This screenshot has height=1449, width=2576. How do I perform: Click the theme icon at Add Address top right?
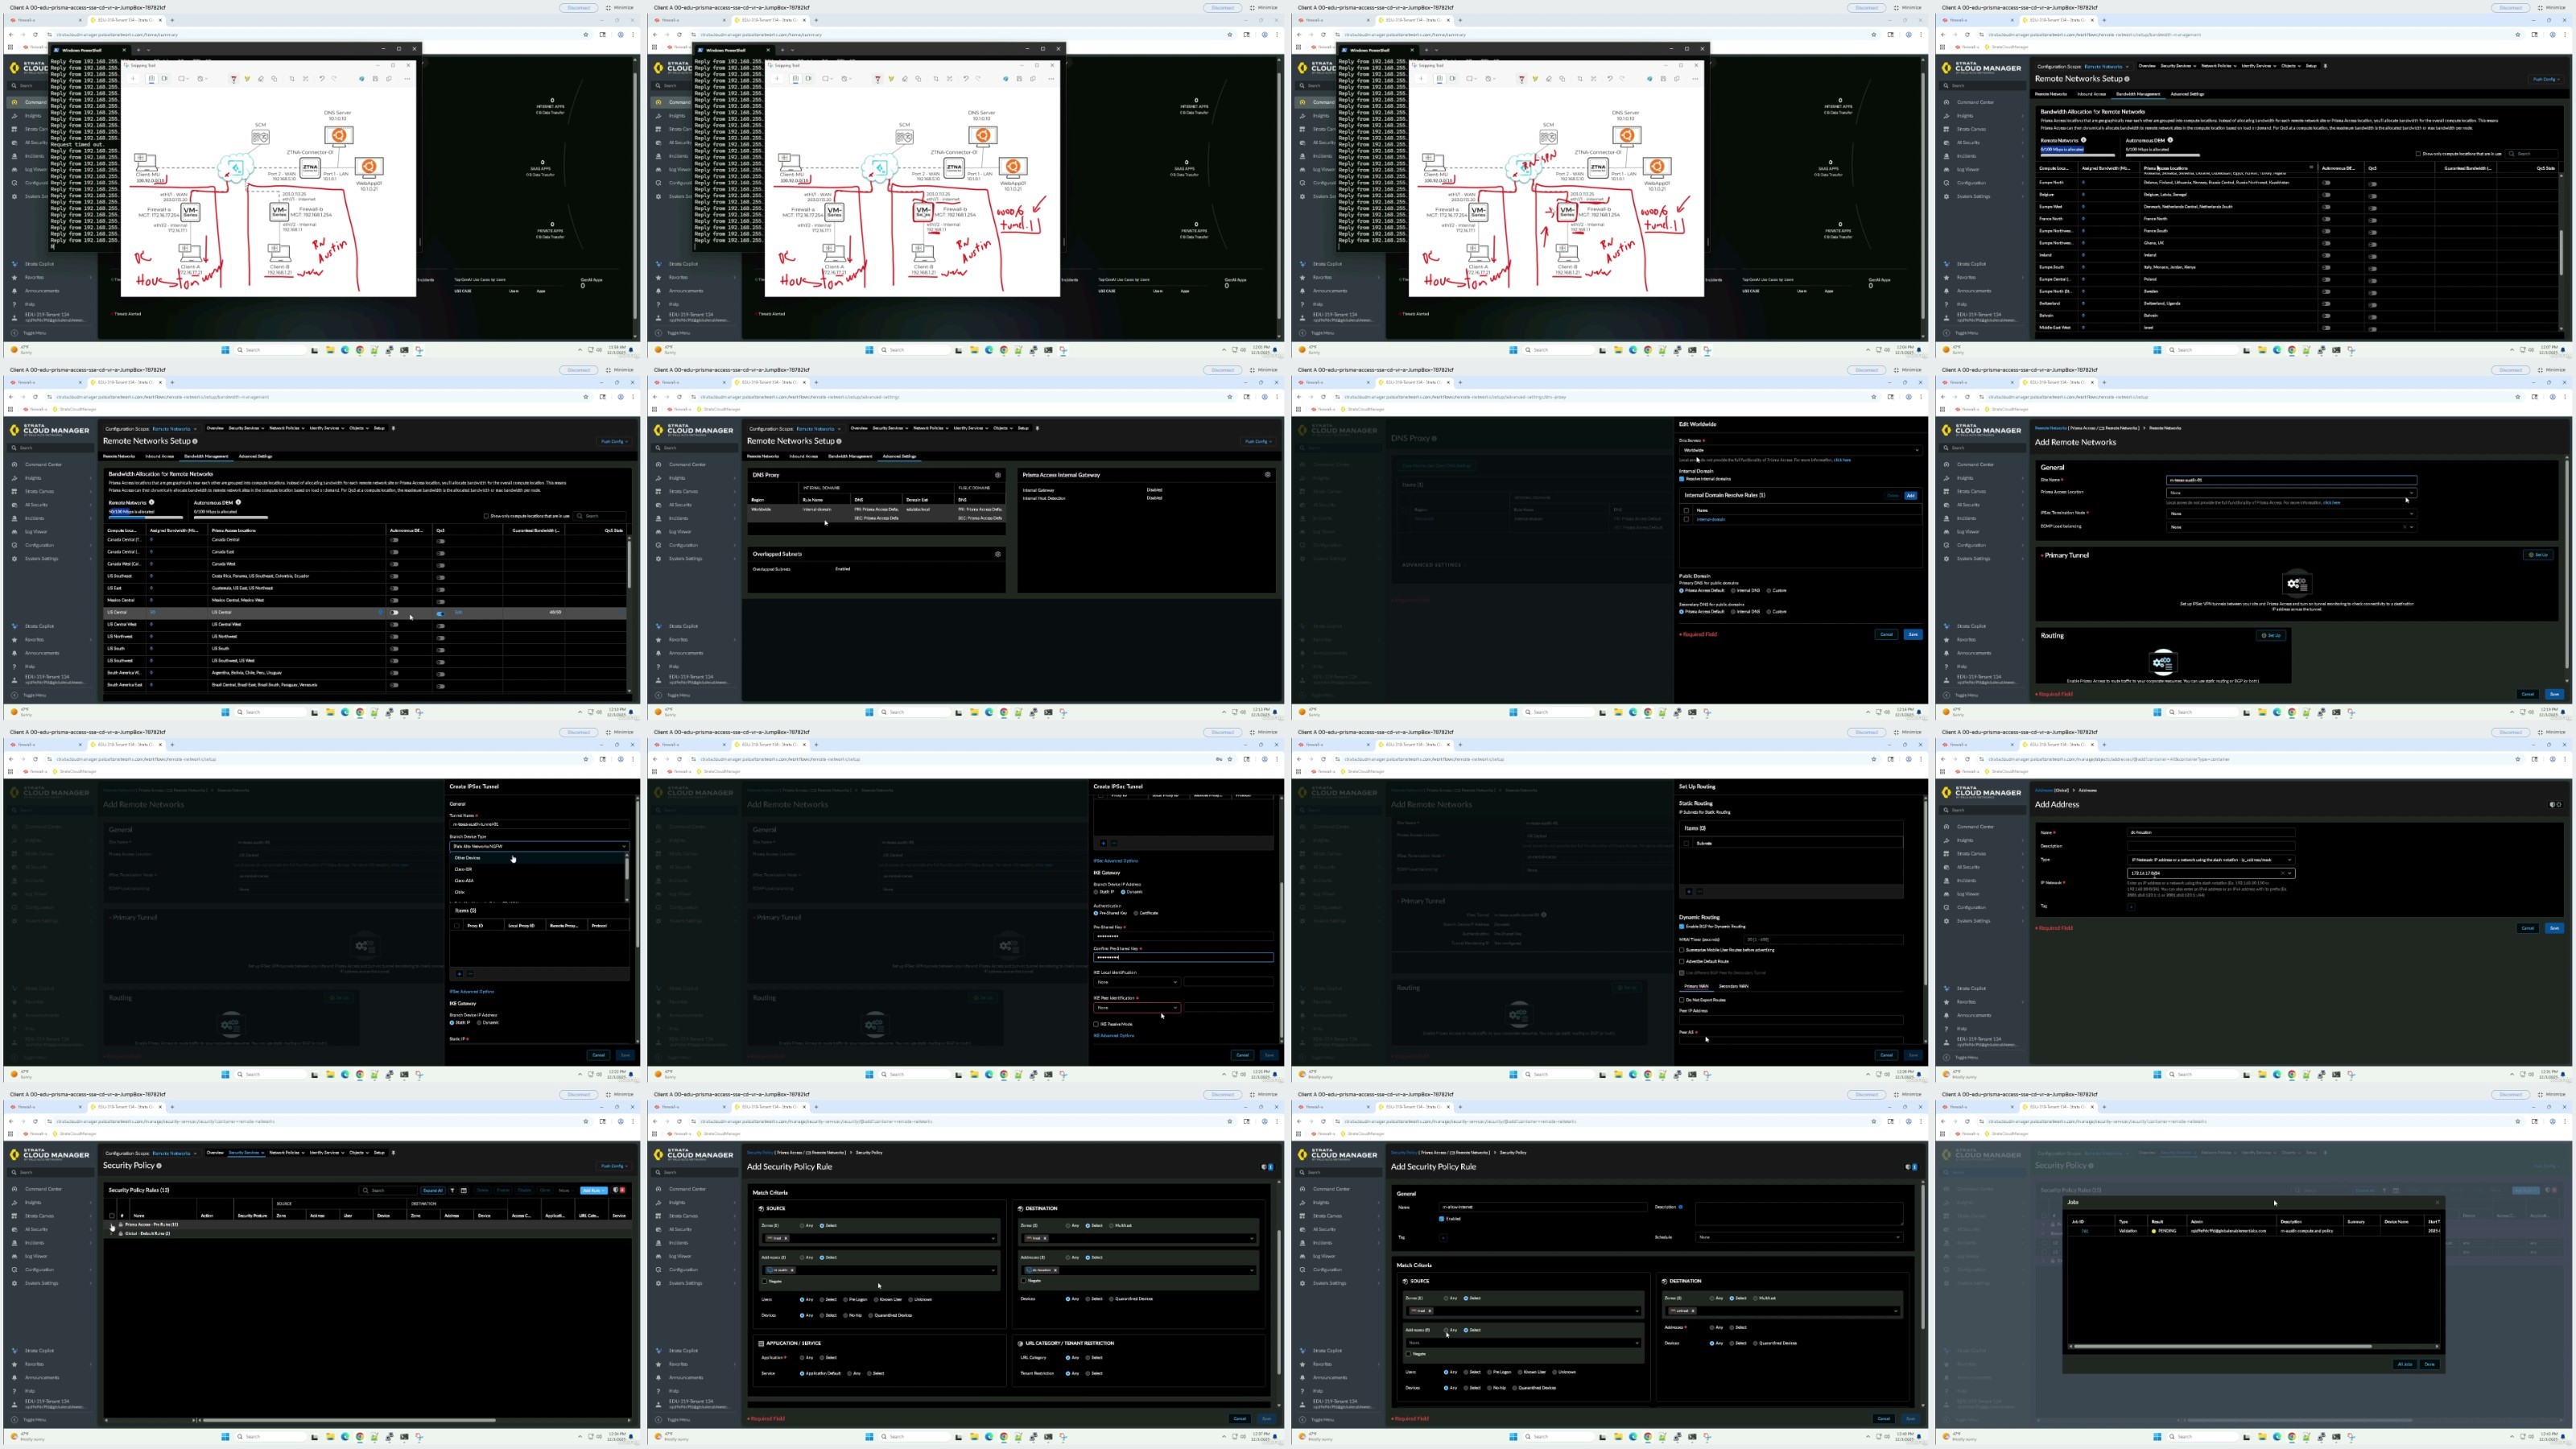tap(2555, 805)
